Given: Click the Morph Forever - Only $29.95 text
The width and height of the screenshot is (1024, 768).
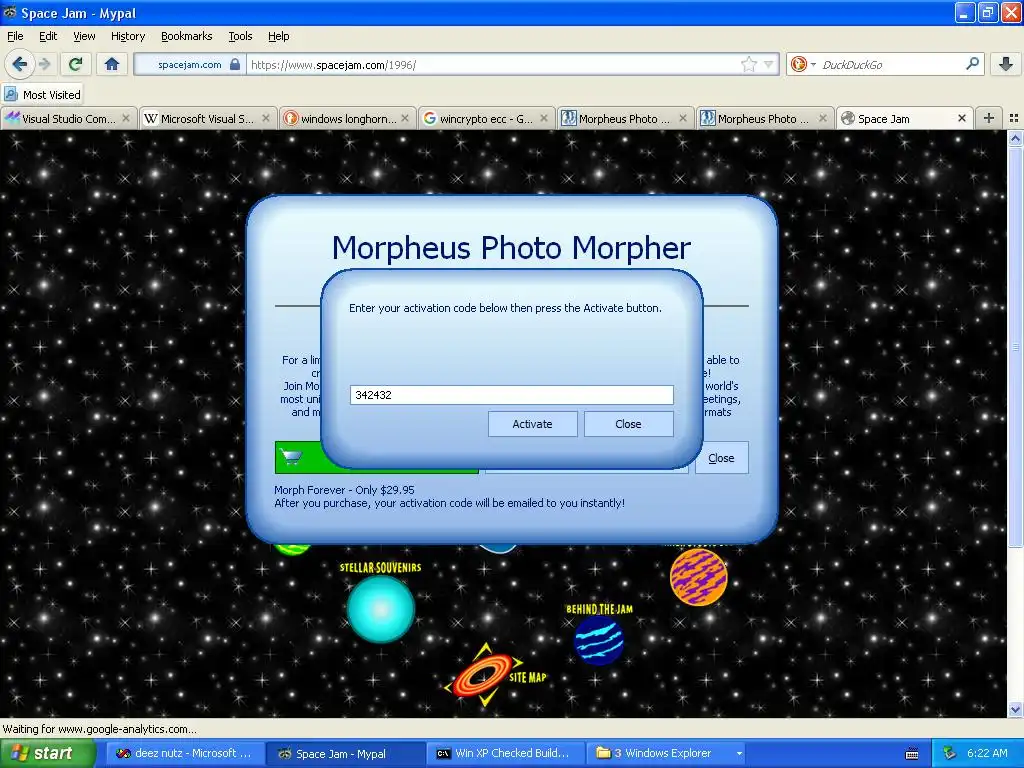Looking at the screenshot, I should point(344,490).
